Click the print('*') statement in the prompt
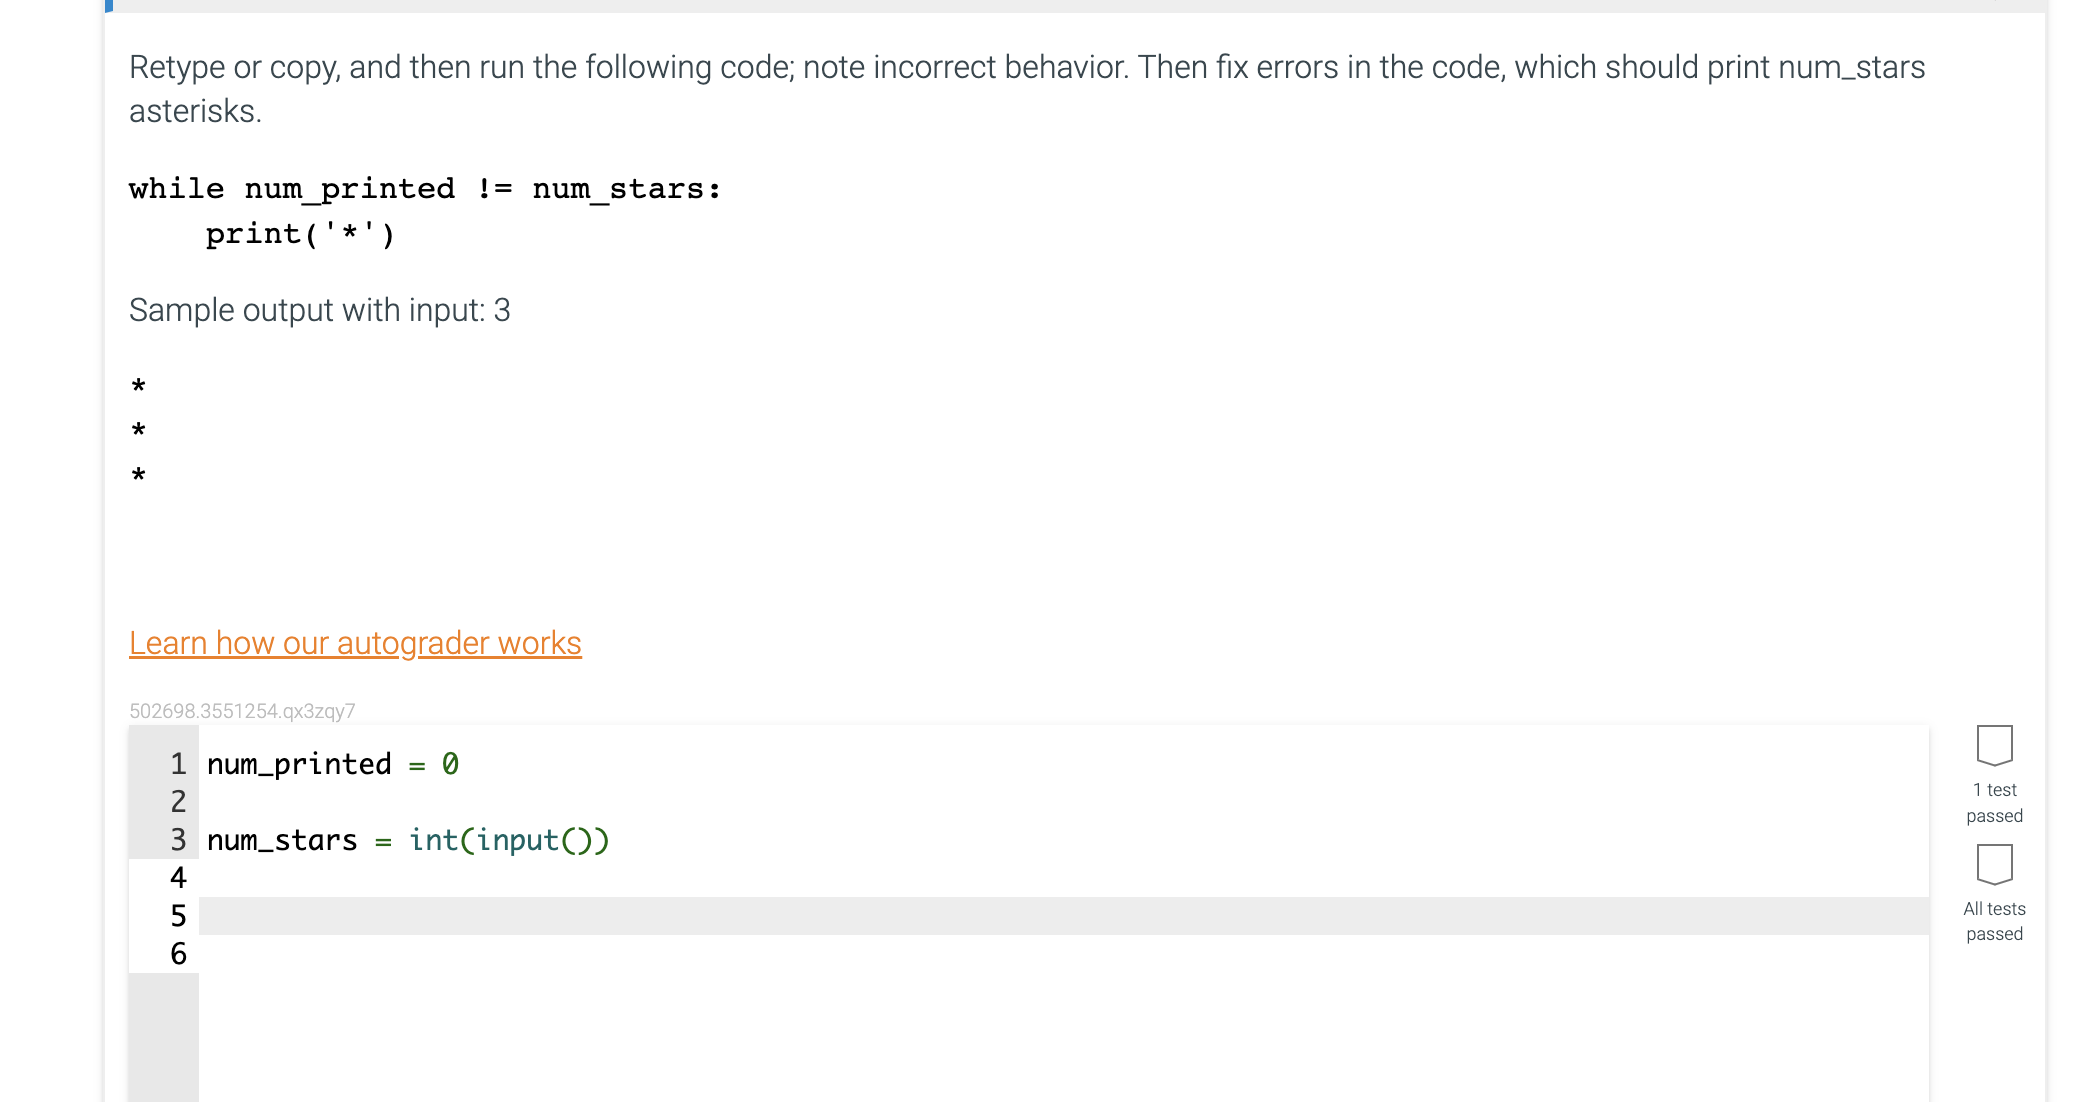 click(x=299, y=233)
